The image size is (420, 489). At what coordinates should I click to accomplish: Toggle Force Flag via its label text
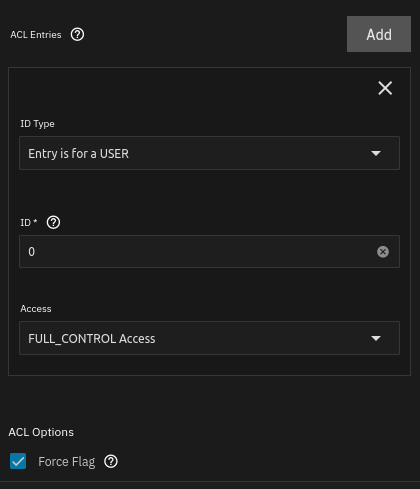tap(67, 462)
